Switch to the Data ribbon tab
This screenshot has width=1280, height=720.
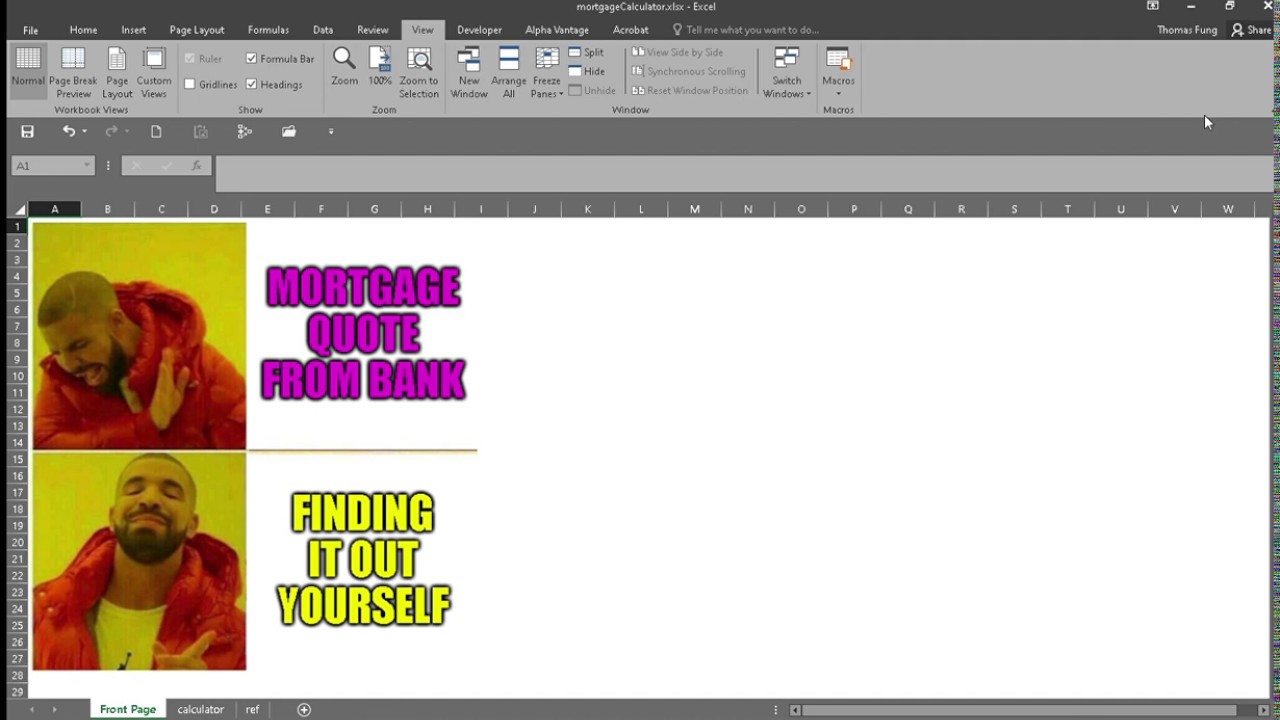click(x=323, y=30)
